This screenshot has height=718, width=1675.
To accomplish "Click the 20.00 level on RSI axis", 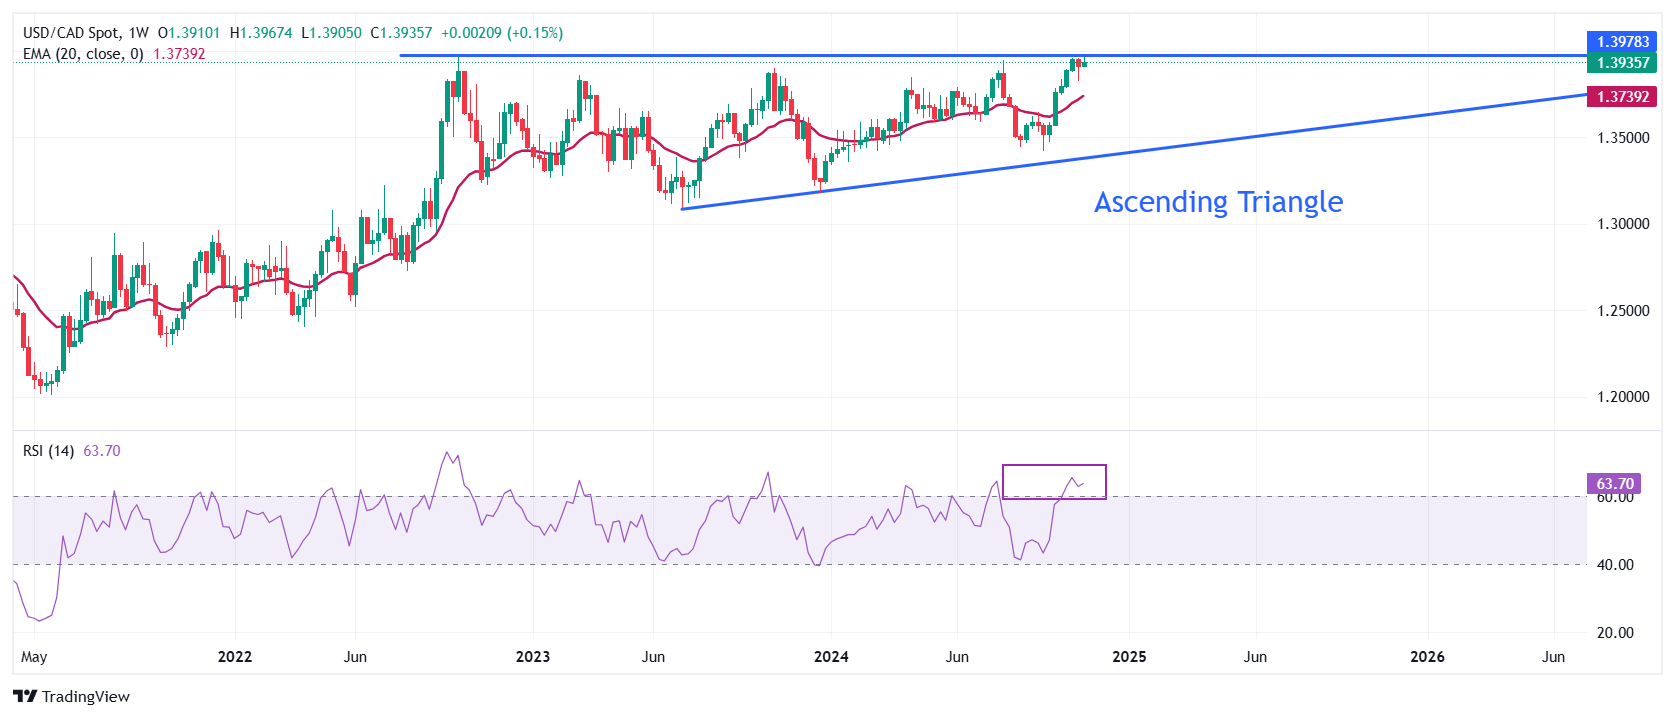I will 1615,633.
